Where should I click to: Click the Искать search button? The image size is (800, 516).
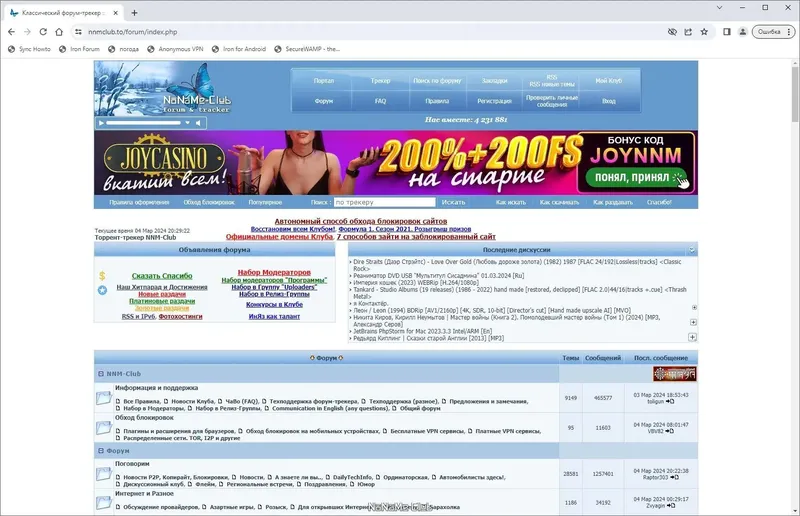click(x=453, y=202)
